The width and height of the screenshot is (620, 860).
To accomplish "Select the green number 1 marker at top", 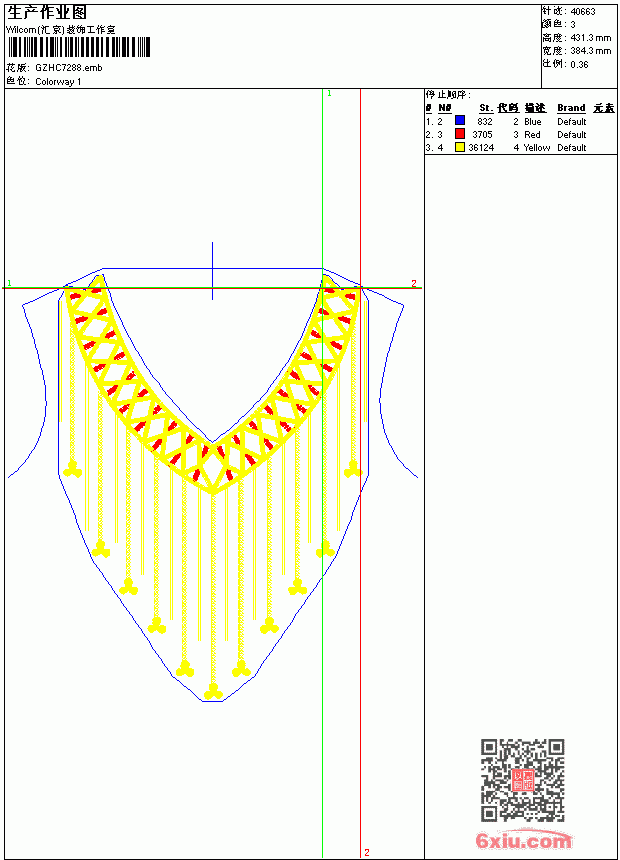I will (329, 94).
